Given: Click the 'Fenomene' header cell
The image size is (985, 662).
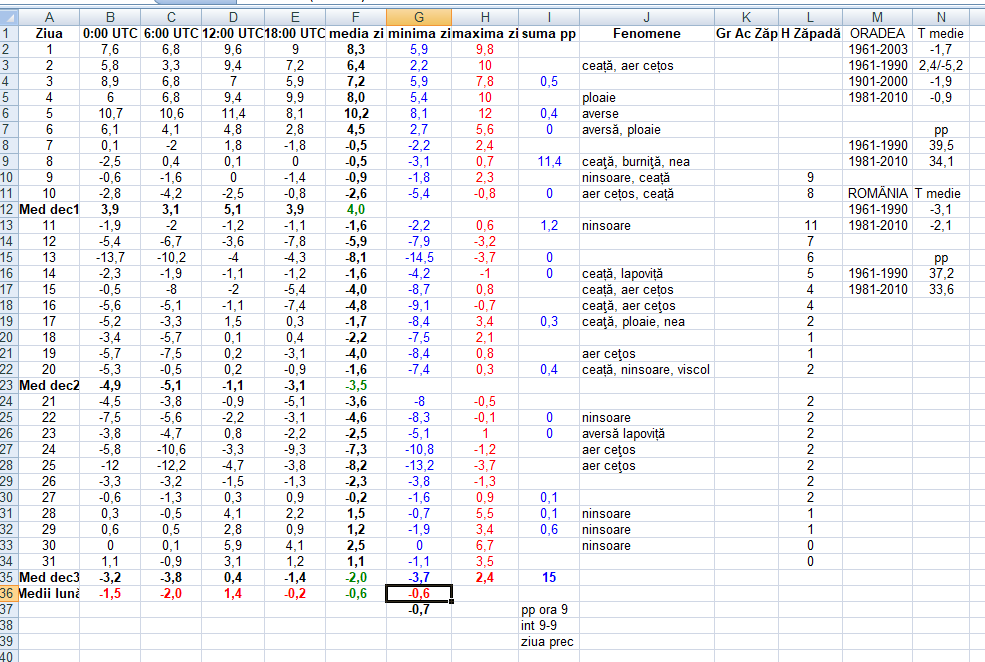Looking at the screenshot, I should [646, 34].
